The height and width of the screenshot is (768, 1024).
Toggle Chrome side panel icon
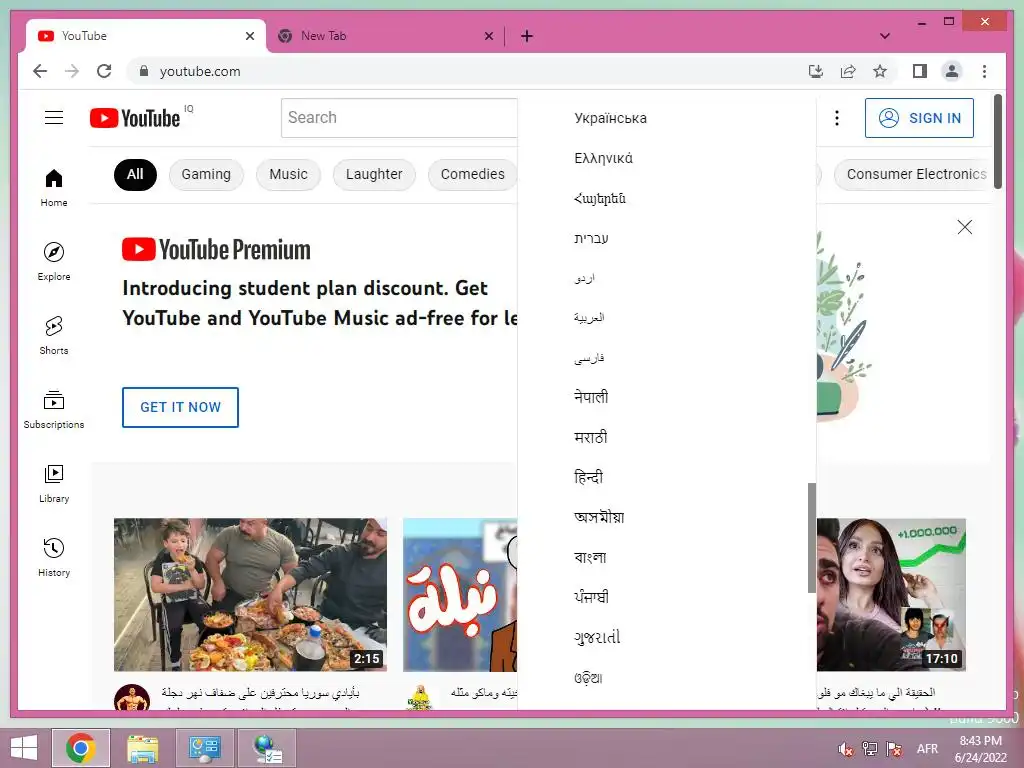click(x=920, y=71)
